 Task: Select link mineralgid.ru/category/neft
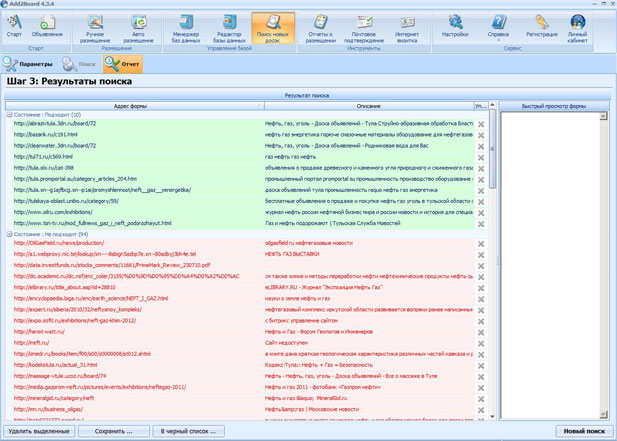coord(54,398)
